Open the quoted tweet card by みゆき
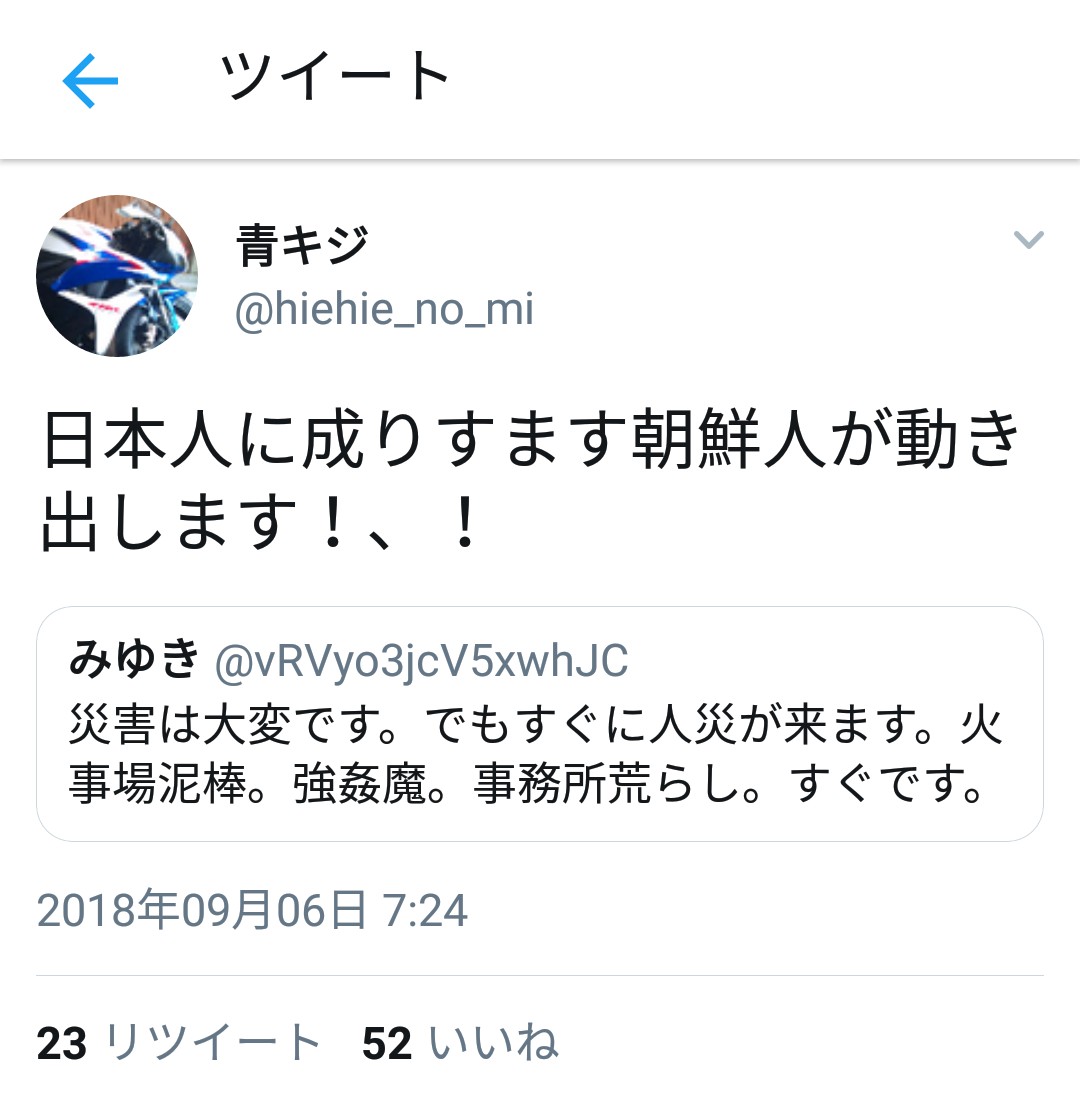Screen dimensions: 1080x1105 [540, 724]
